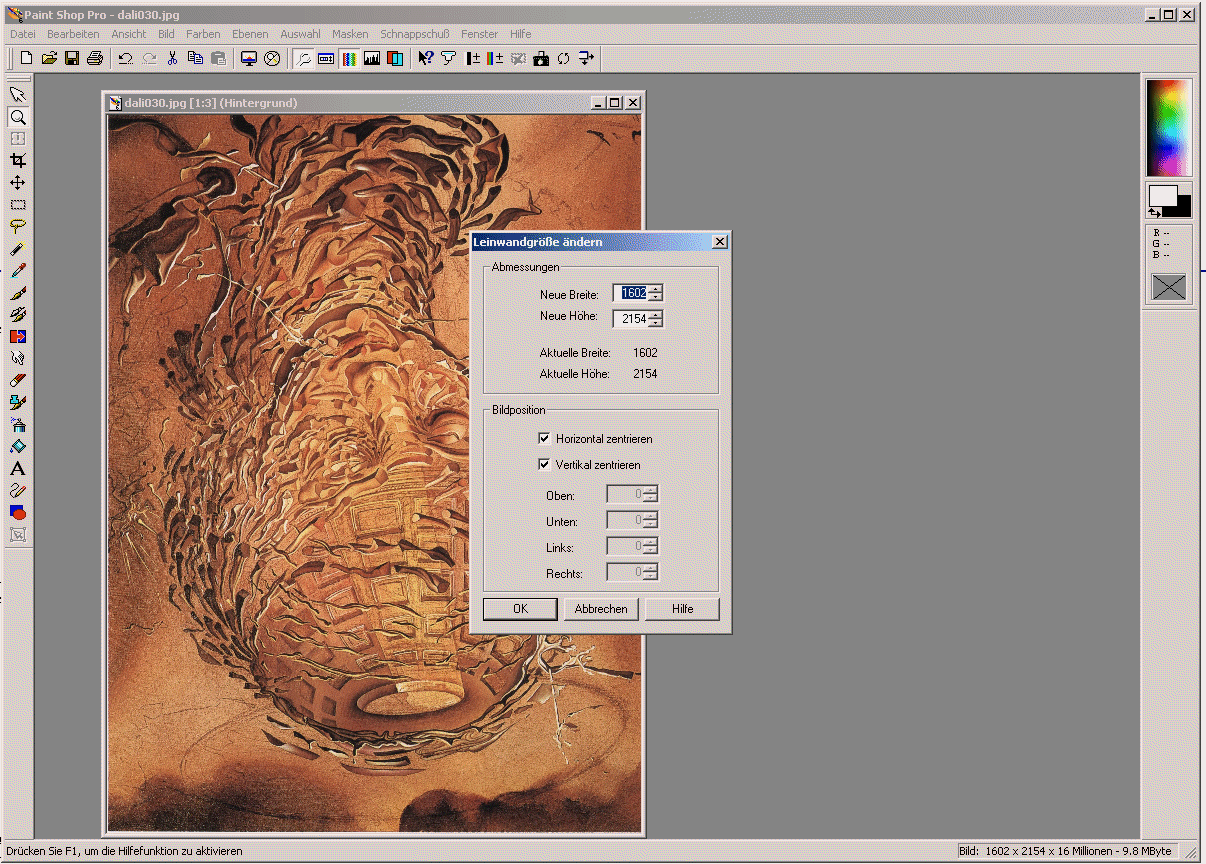Click Abbrechen to cancel the dialog
The width and height of the screenshot is (1206, 864).
[x=601, y=609]
